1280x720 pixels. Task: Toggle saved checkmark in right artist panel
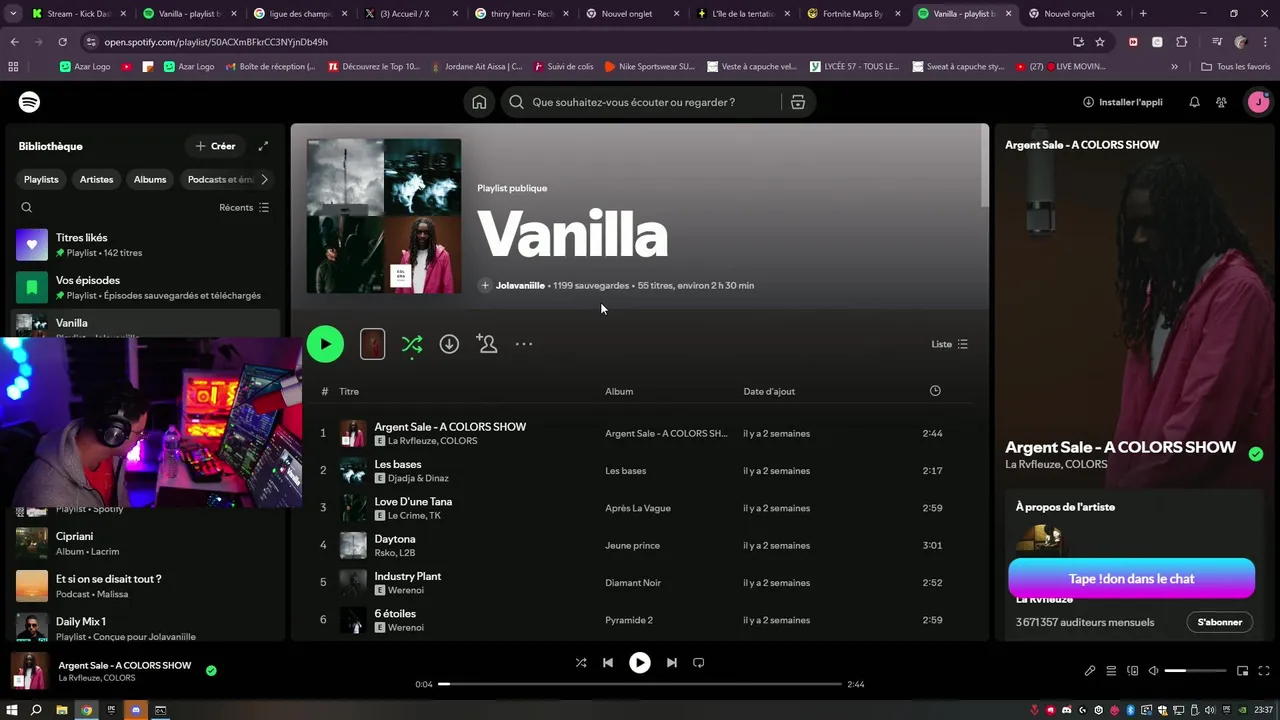pyautogui.click(x=1256, y=454)
